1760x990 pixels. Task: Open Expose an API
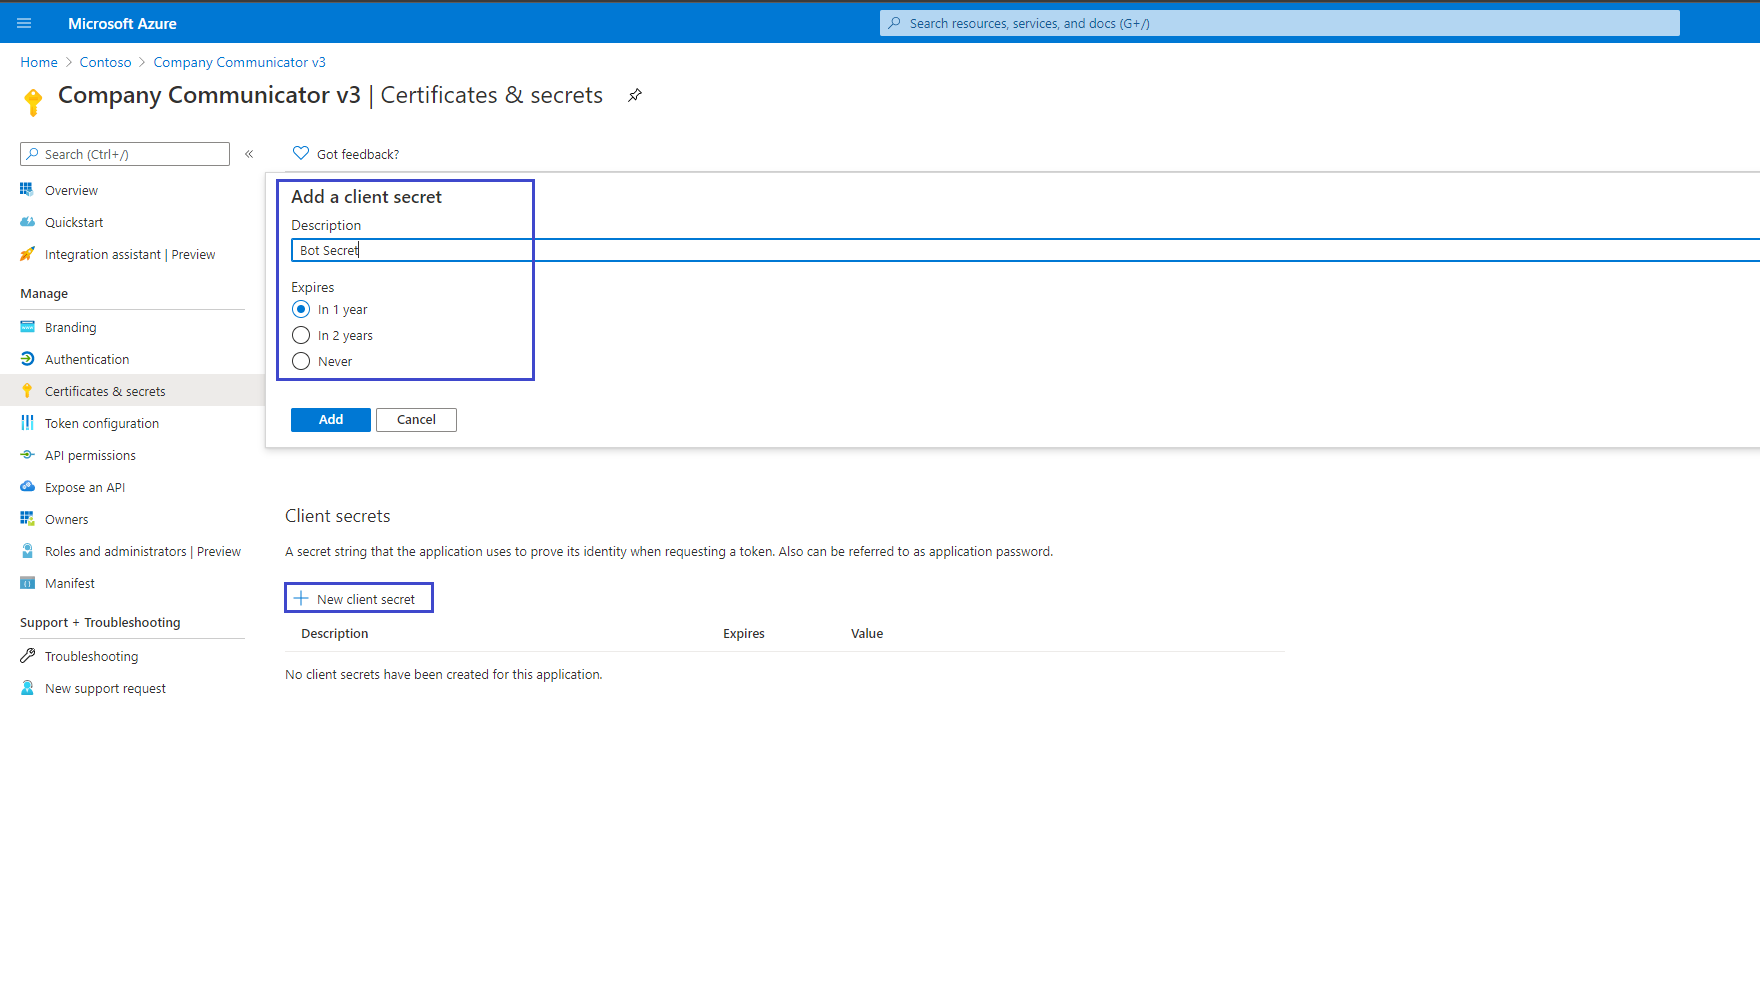[85, 487]
